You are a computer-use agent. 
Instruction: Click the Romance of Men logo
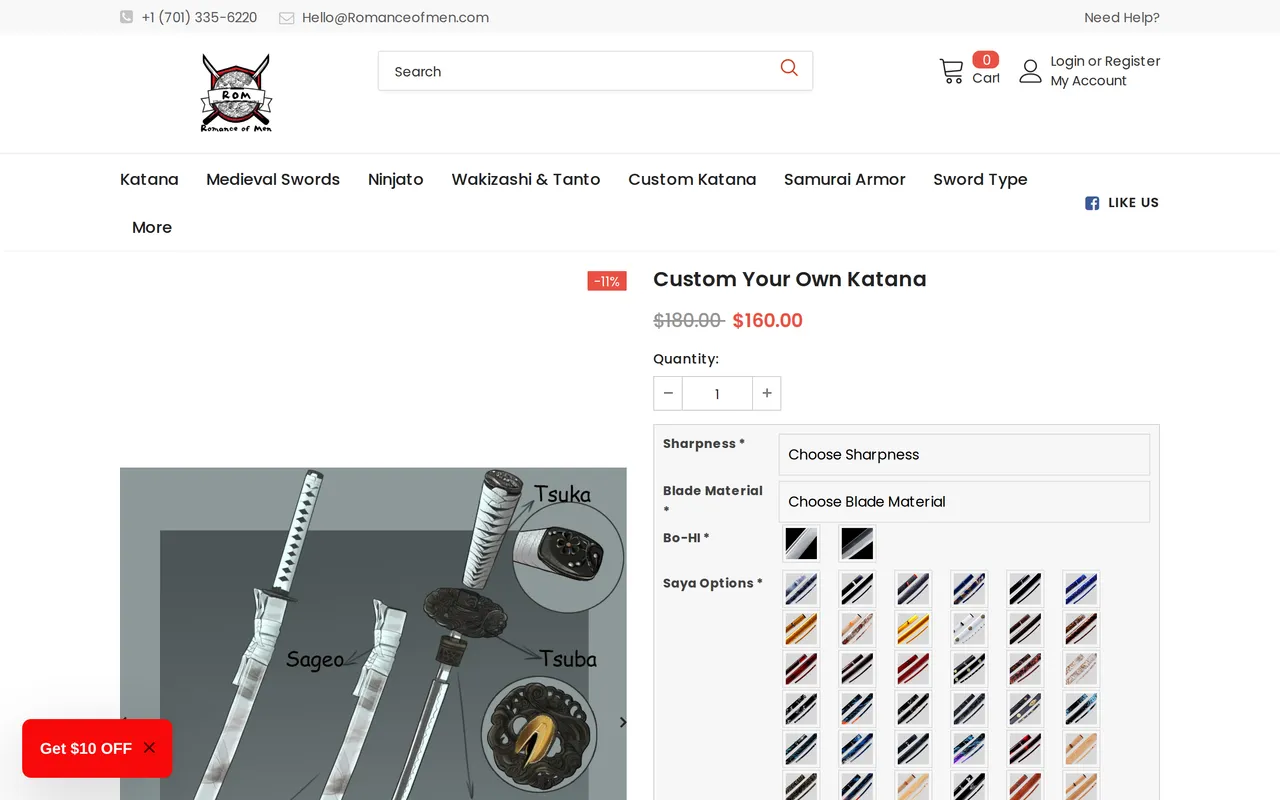(x=236, y=93)
